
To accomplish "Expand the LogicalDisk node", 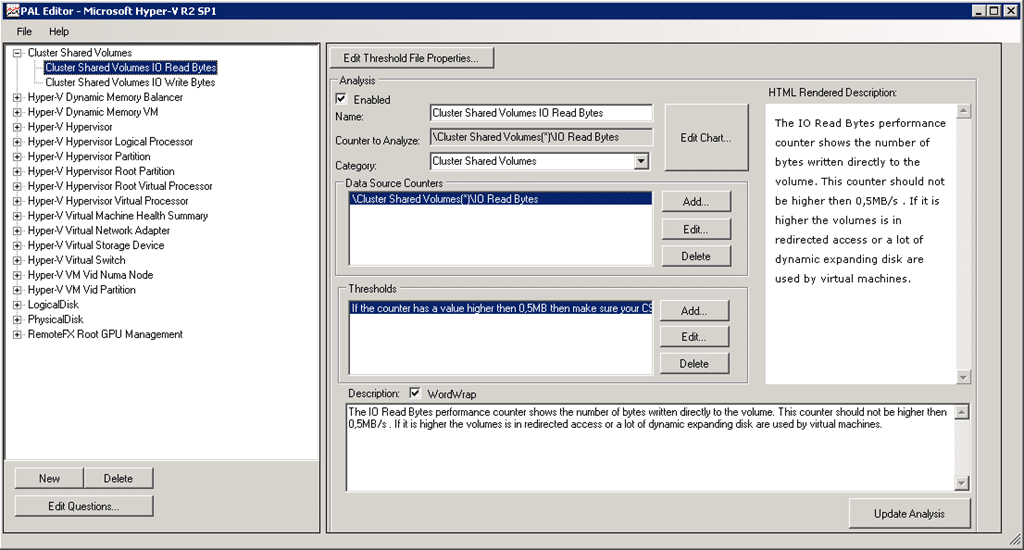I will [18, 305].
